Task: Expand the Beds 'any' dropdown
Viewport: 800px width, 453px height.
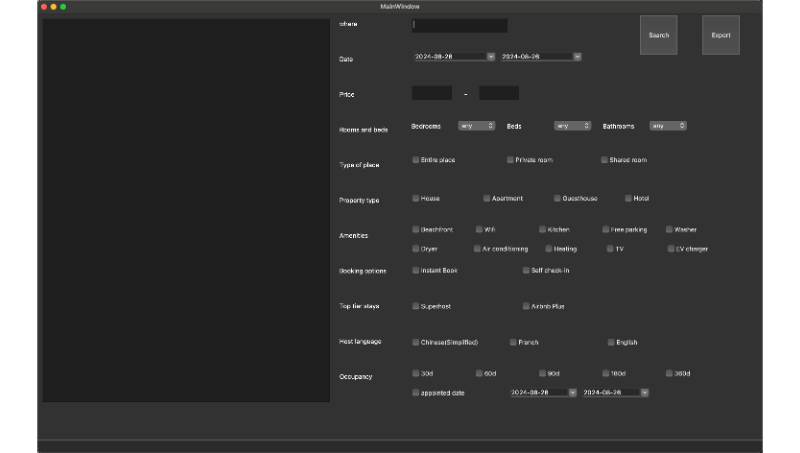Action: [573, 126]
